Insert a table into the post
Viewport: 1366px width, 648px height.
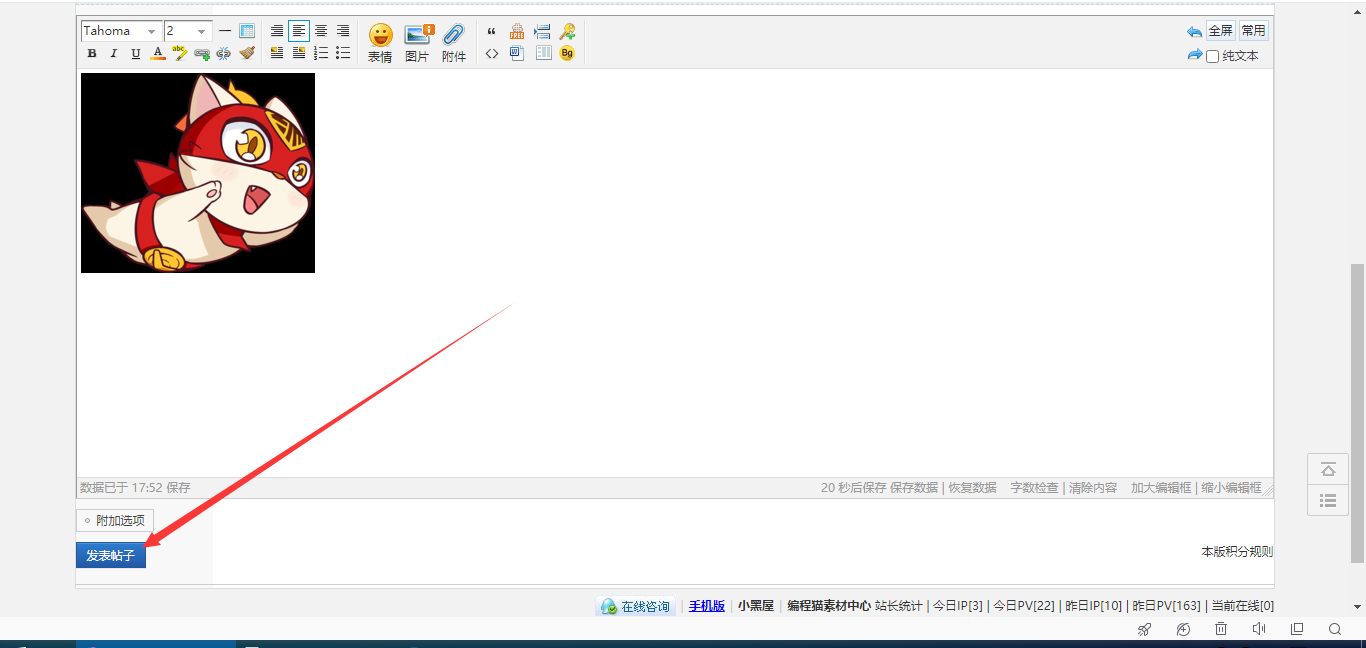[247, 31]
